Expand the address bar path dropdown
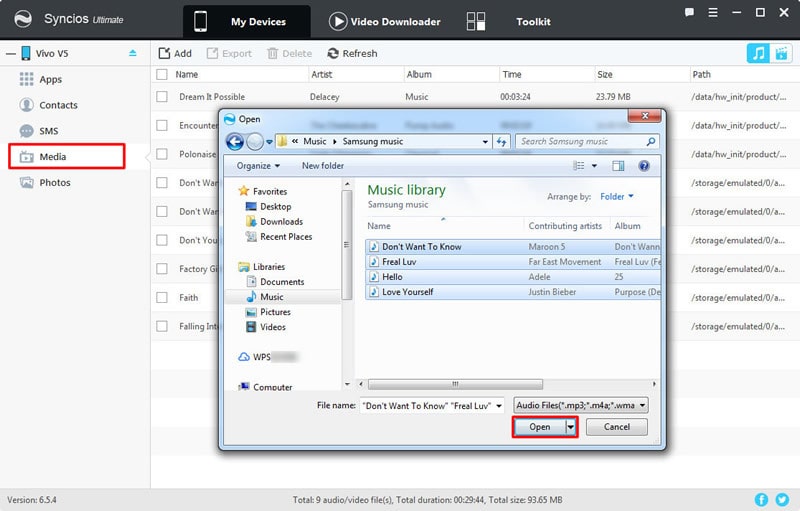 [485, 142]
